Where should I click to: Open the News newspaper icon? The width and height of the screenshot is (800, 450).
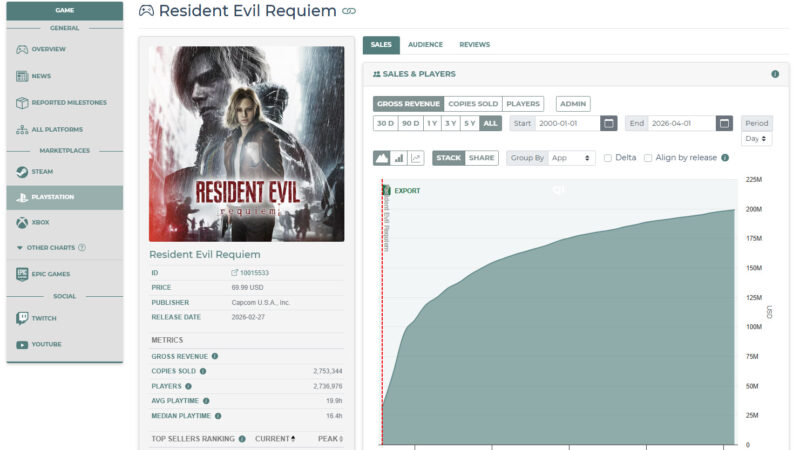(x=22, y=76)
